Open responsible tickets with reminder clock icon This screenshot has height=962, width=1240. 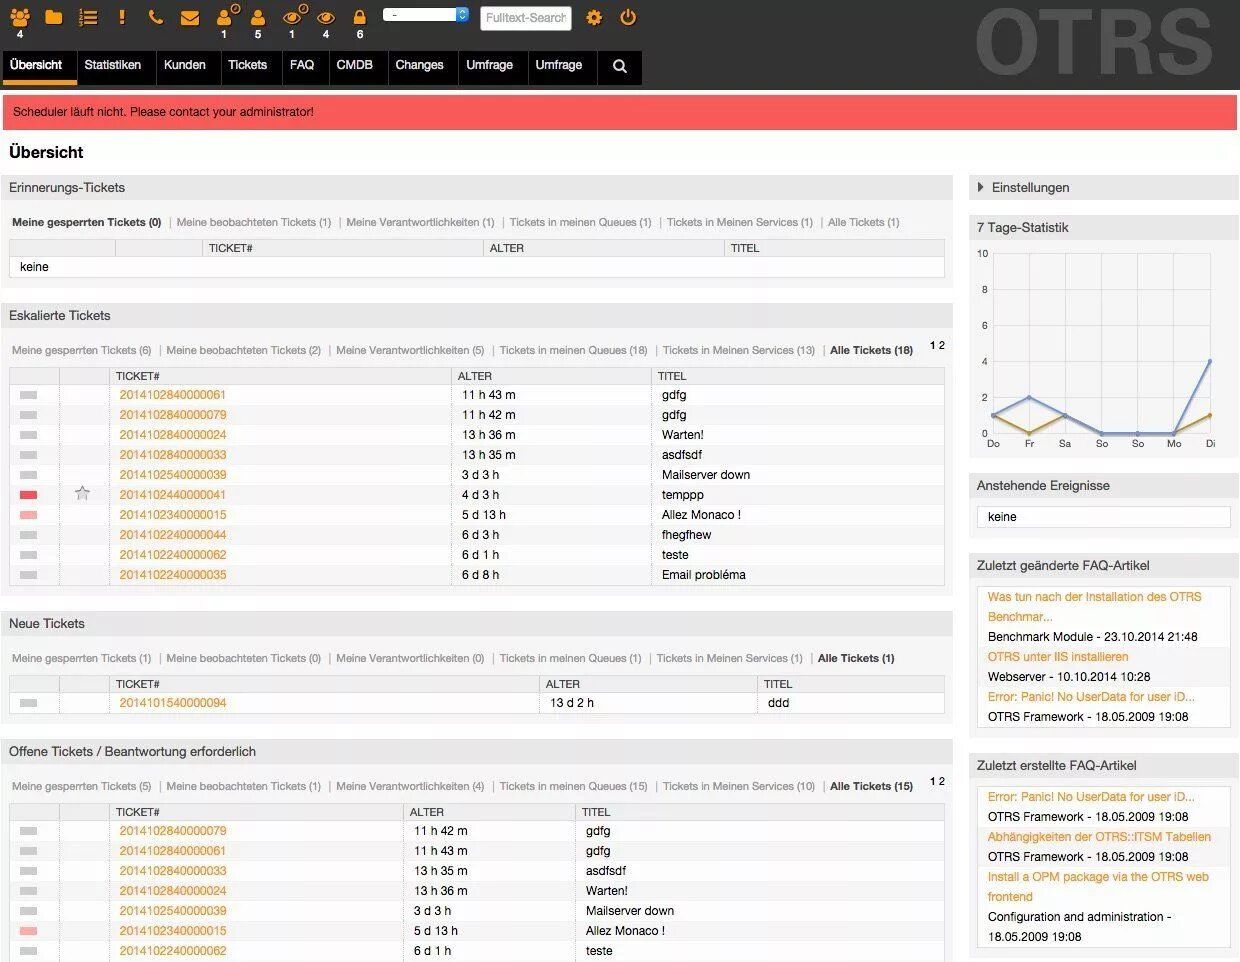pyautogui.click(x=227, y=15)
